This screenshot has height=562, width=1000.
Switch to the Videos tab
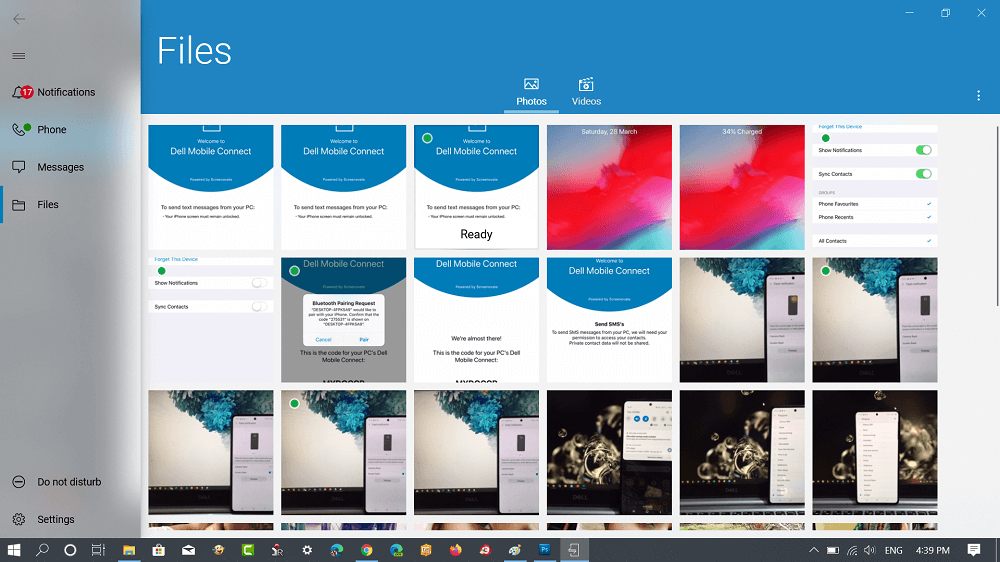tap(586, 92)
